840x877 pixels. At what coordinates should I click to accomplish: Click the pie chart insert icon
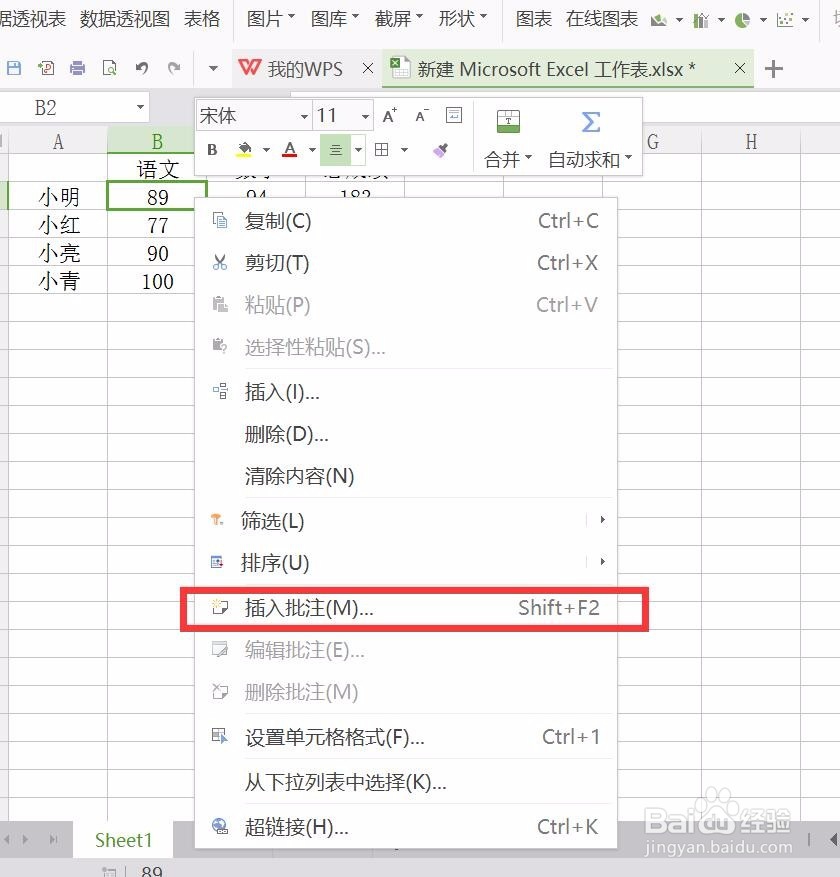[742, 18]
